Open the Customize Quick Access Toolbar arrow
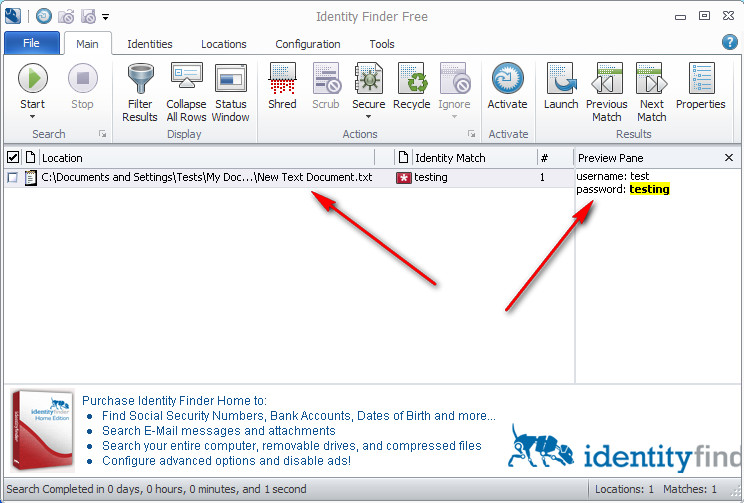 point(105,17)
